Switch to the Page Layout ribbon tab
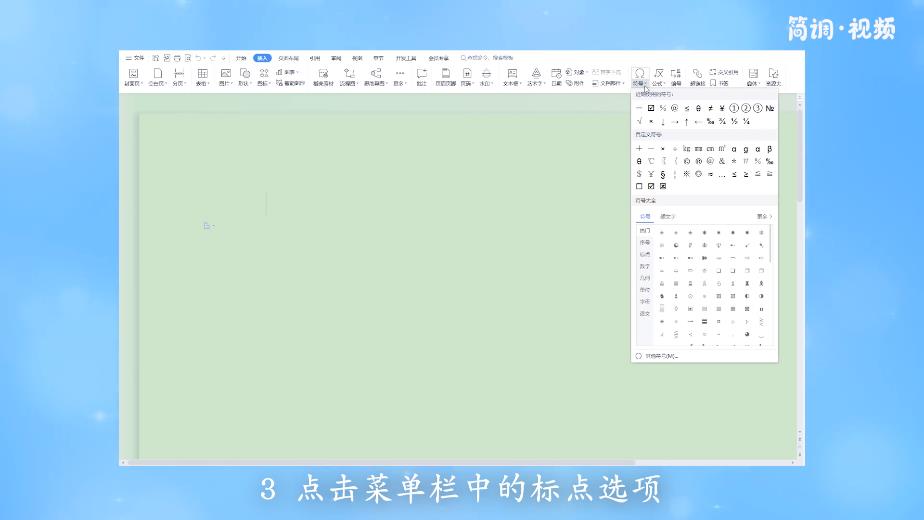Image resolution: width=924 pixels, height=520 pixels. (289, 58)
